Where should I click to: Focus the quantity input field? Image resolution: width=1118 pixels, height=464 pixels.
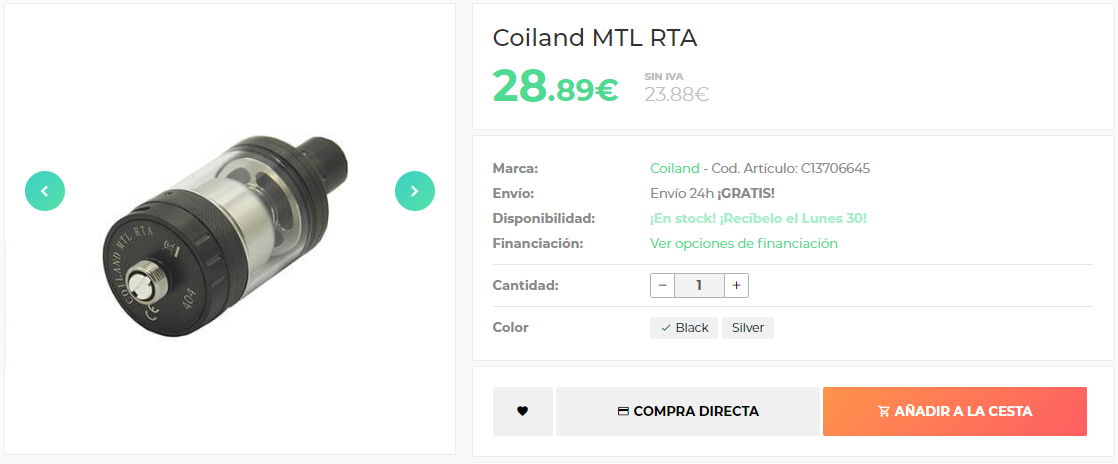[x=699, y=285]
